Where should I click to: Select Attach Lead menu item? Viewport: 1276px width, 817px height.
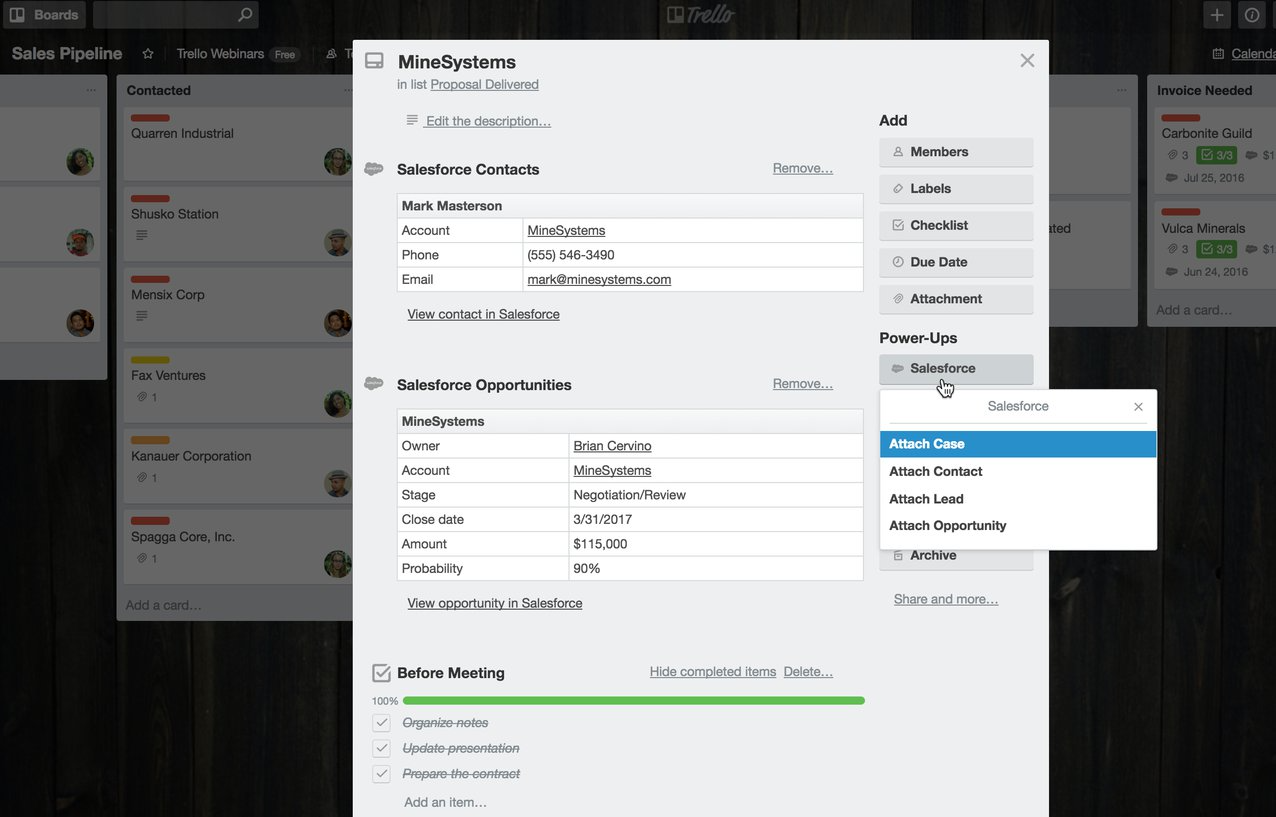coord(1018,499)
